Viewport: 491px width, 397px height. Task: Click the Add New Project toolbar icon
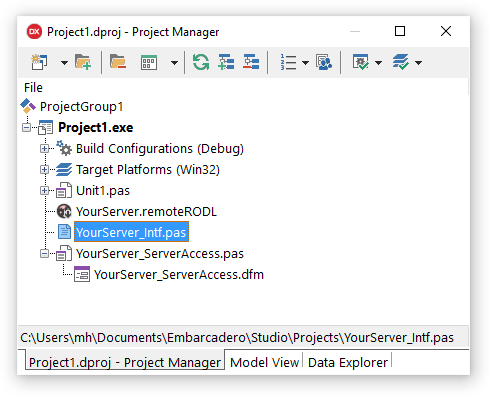tap(39, 62)
